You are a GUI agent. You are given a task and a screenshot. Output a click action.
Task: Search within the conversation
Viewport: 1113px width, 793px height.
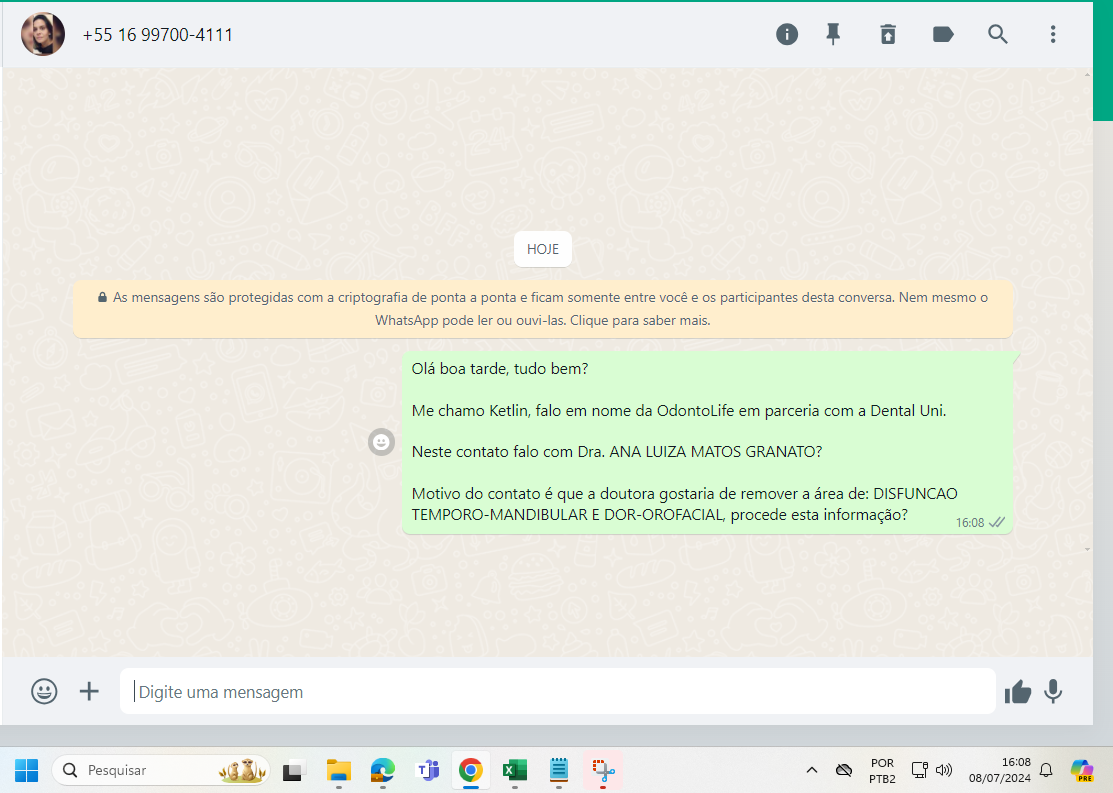click(x=997, y=34)
